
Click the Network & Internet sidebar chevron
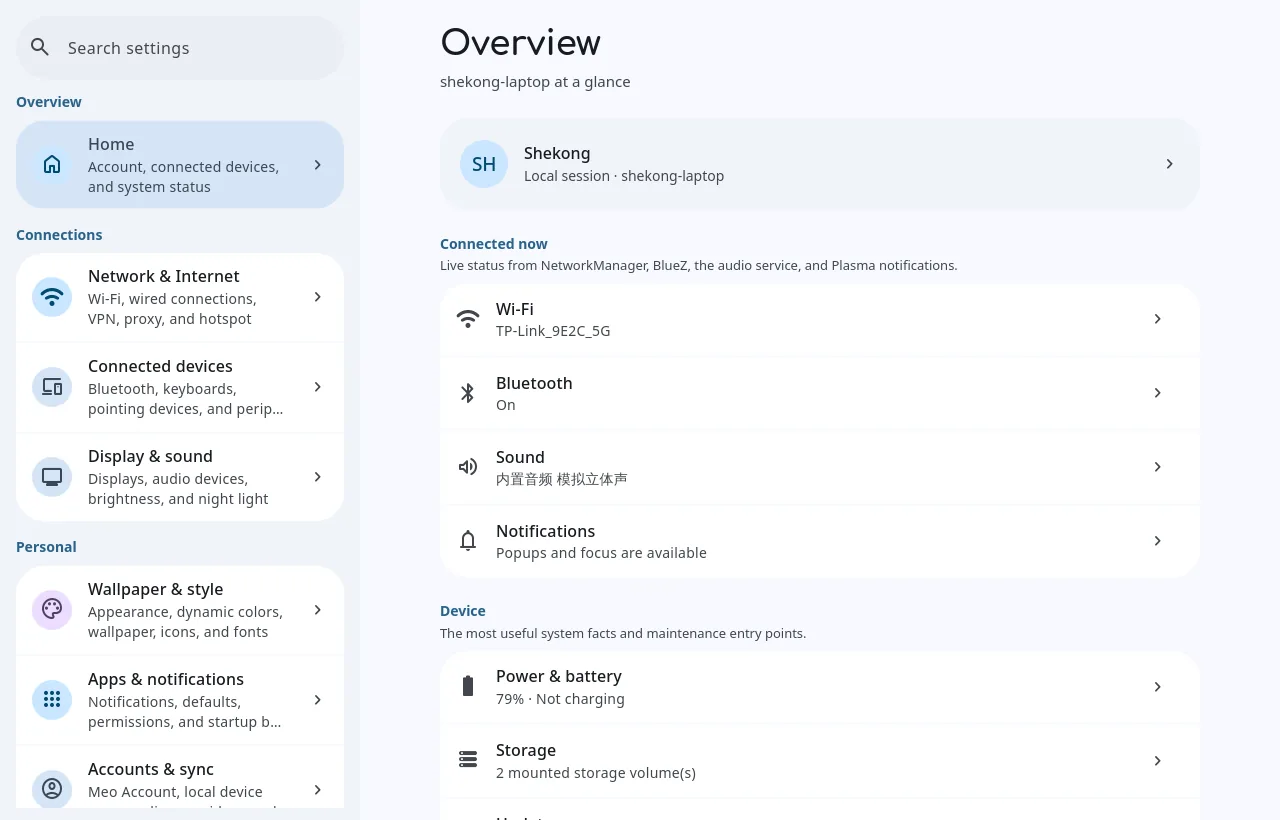coord(317,297)
